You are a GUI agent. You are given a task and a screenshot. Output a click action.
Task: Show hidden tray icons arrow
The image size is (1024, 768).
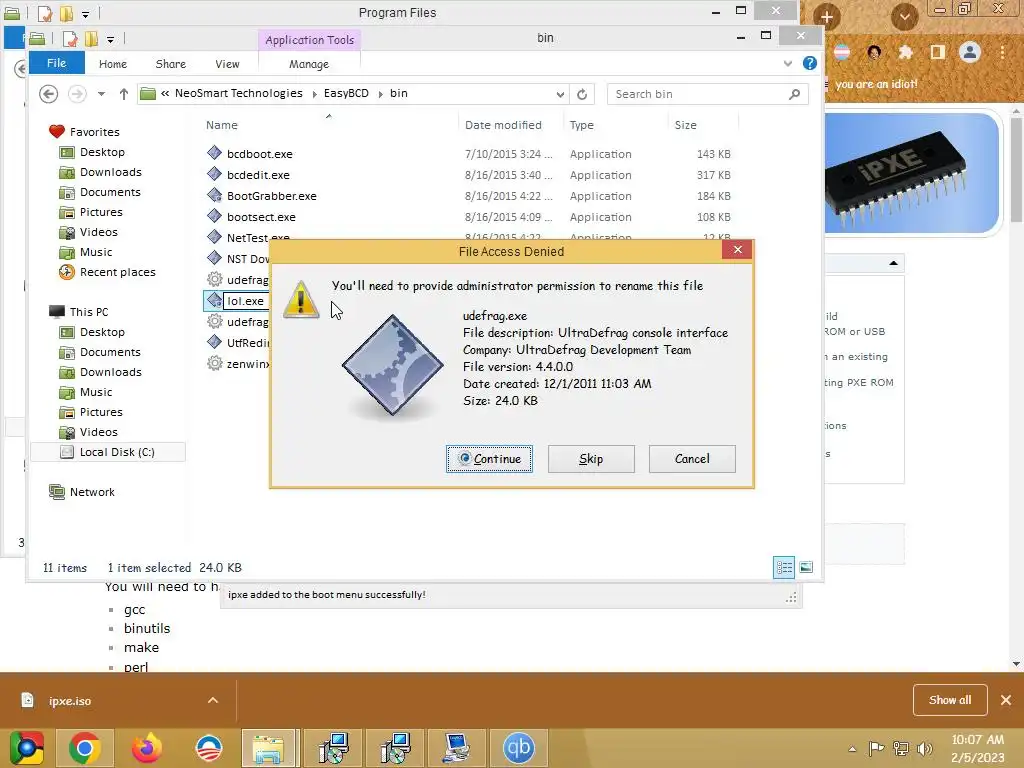(x=852, y=749)
